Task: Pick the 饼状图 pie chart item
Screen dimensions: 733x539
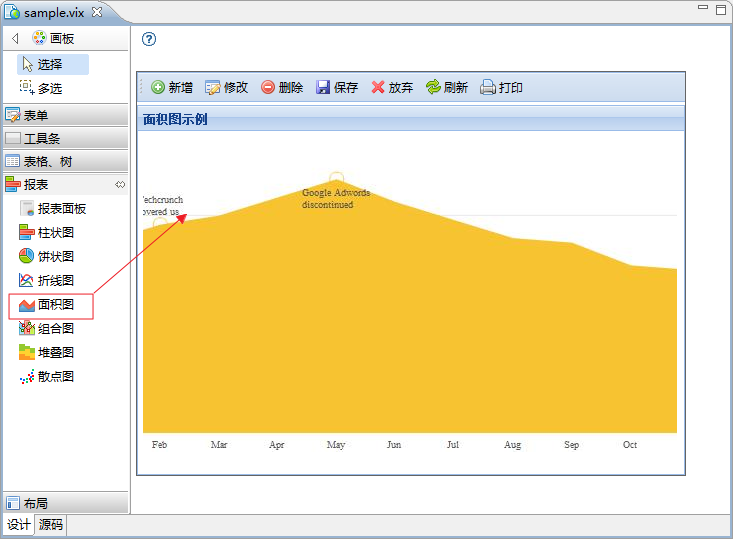Action: (47, 256)
